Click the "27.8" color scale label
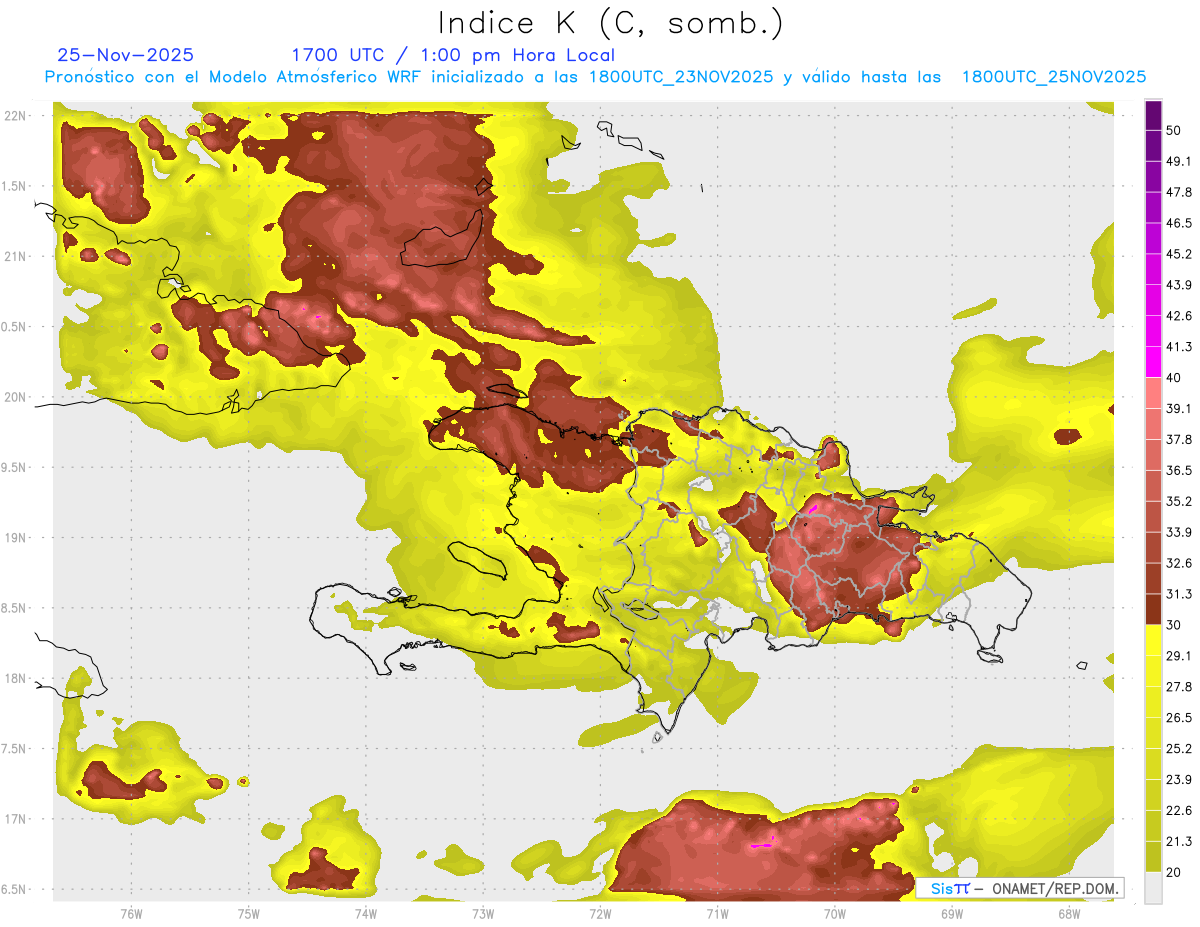This screenshot has width=1200, height=927. tap(1179, 687)
